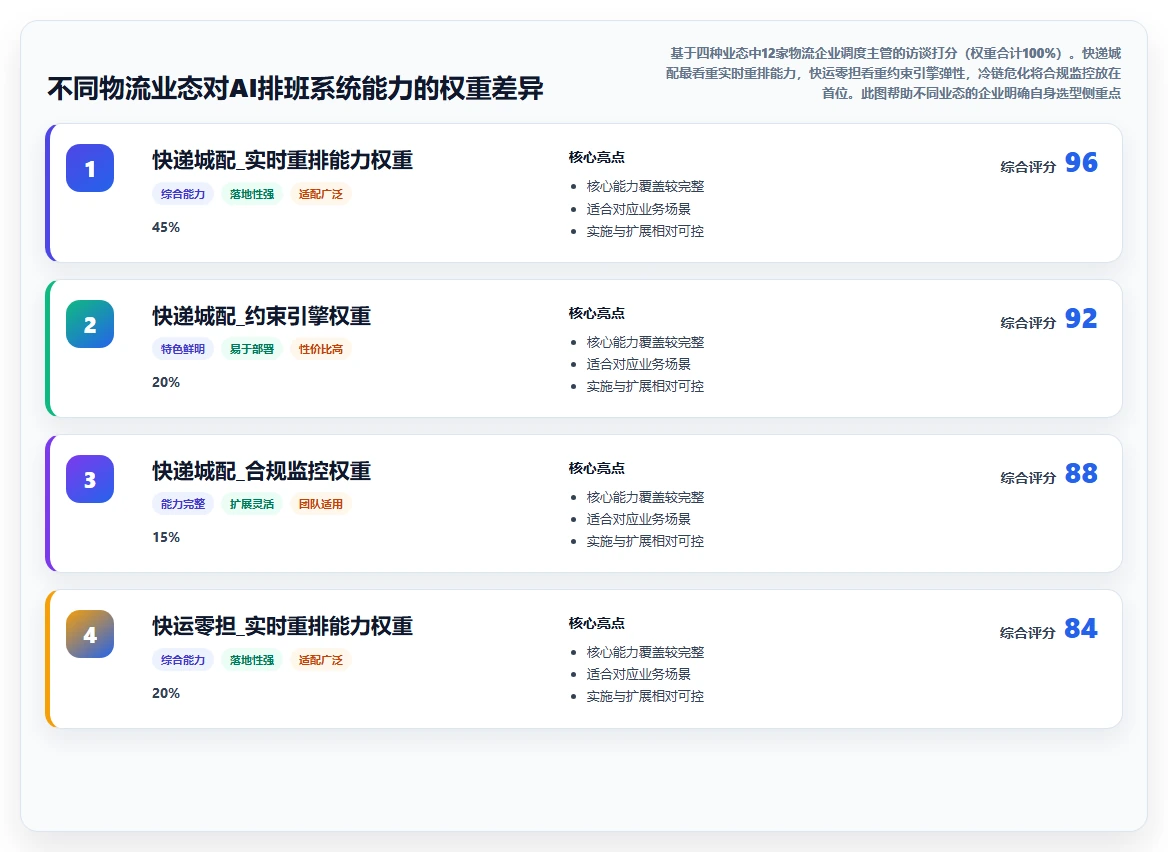Image resolution: width=1168 pixels, height=852 pixels.
Task: Click the rank 4 number badge
Action: tap(90, 635)
